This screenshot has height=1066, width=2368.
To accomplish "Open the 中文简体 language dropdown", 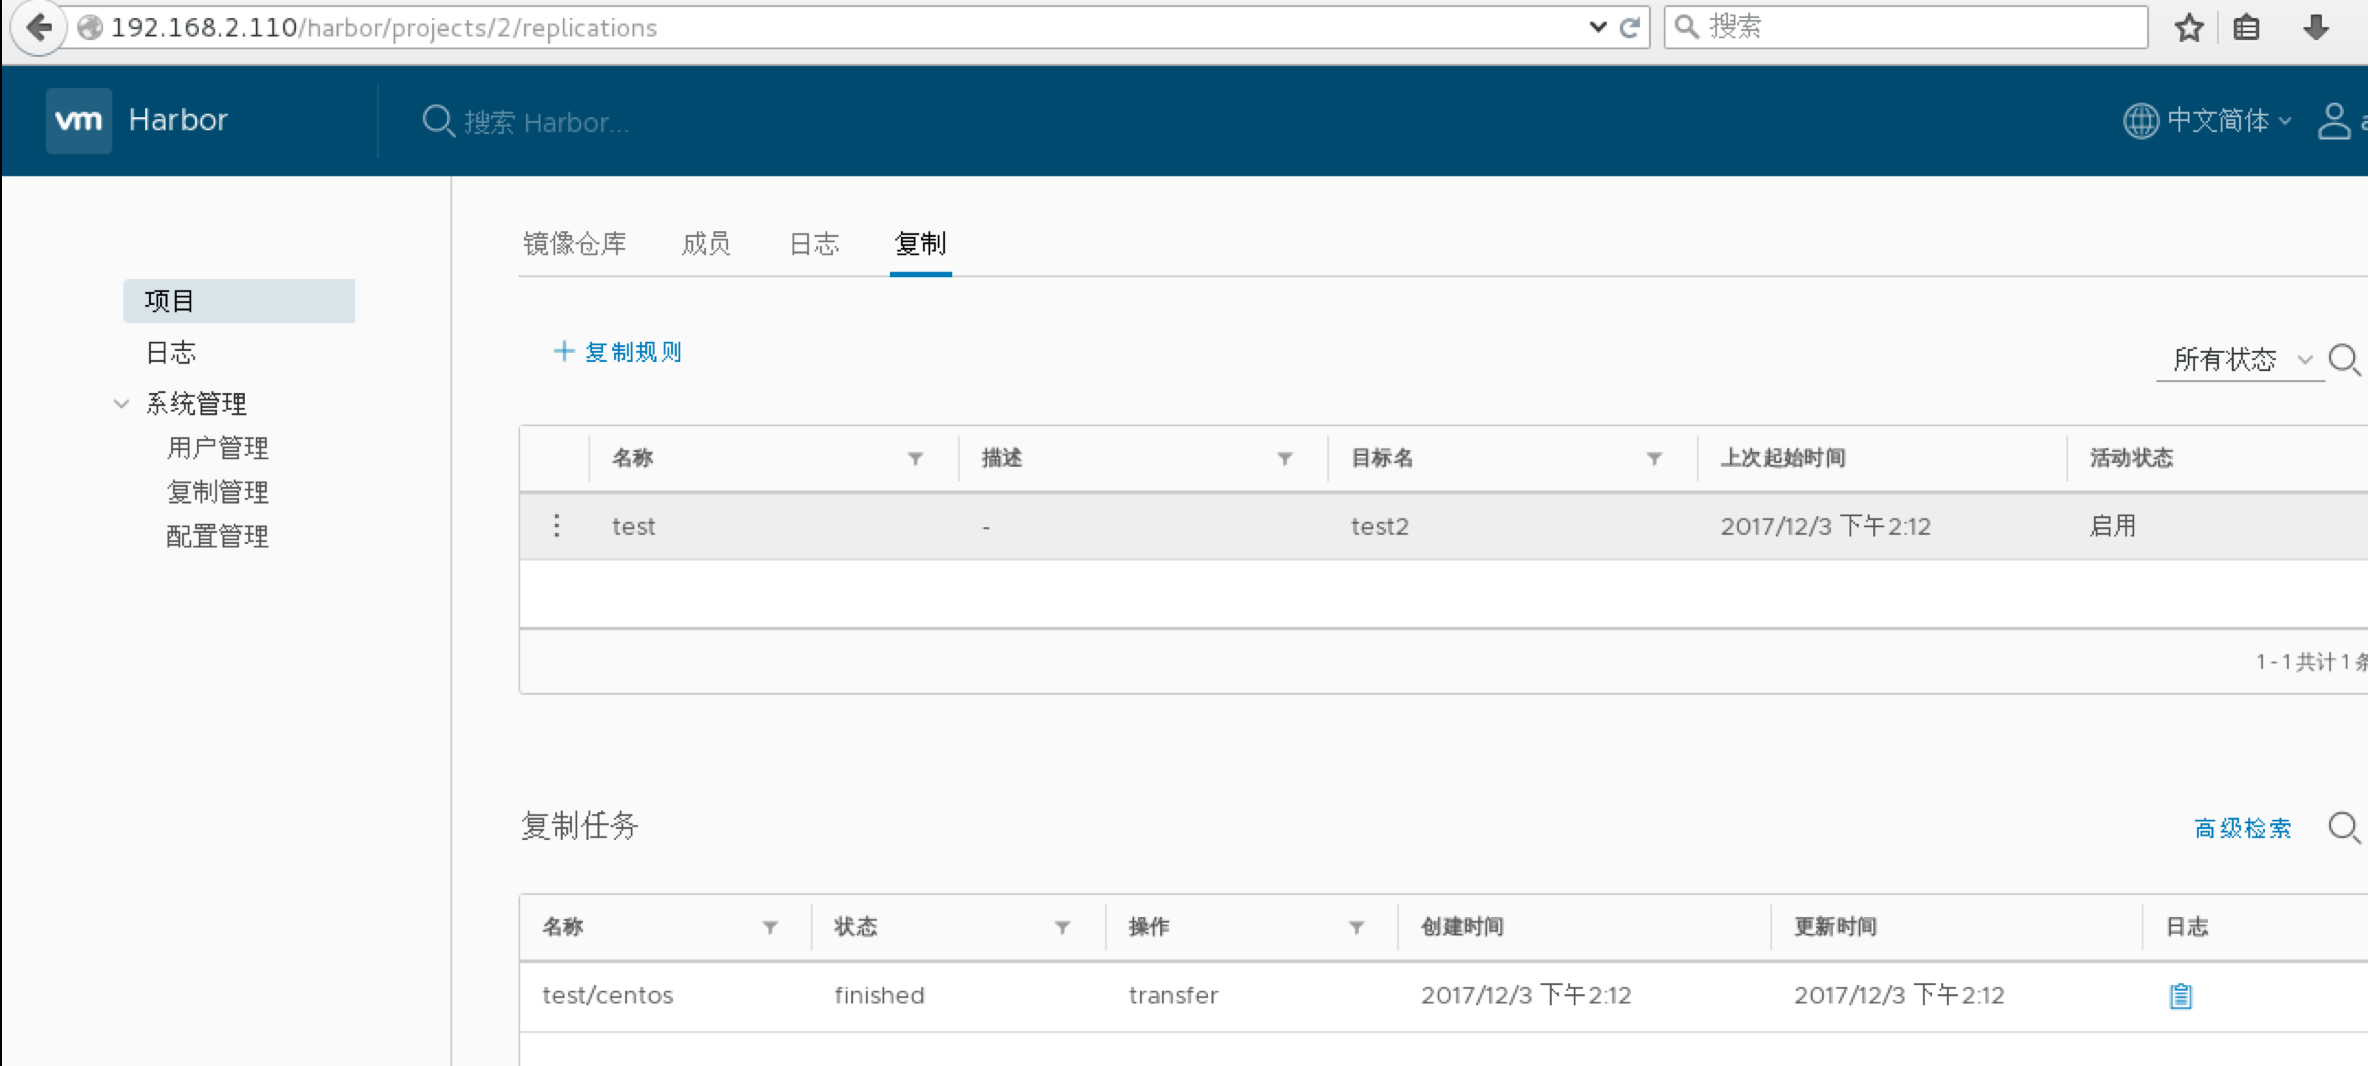I will coord(2207,121).
